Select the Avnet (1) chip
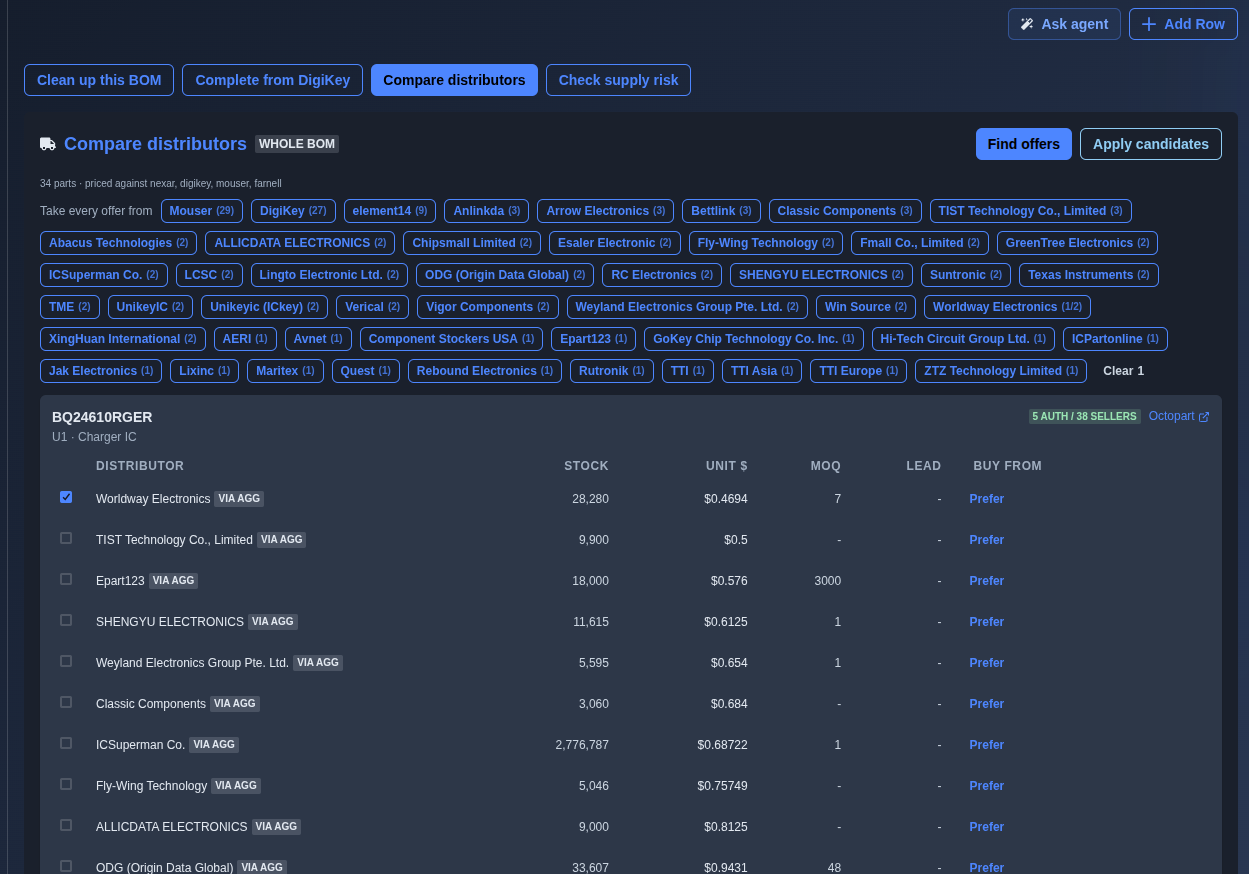The height and width of the screenshot is (874, 1249). coord(318,339)
